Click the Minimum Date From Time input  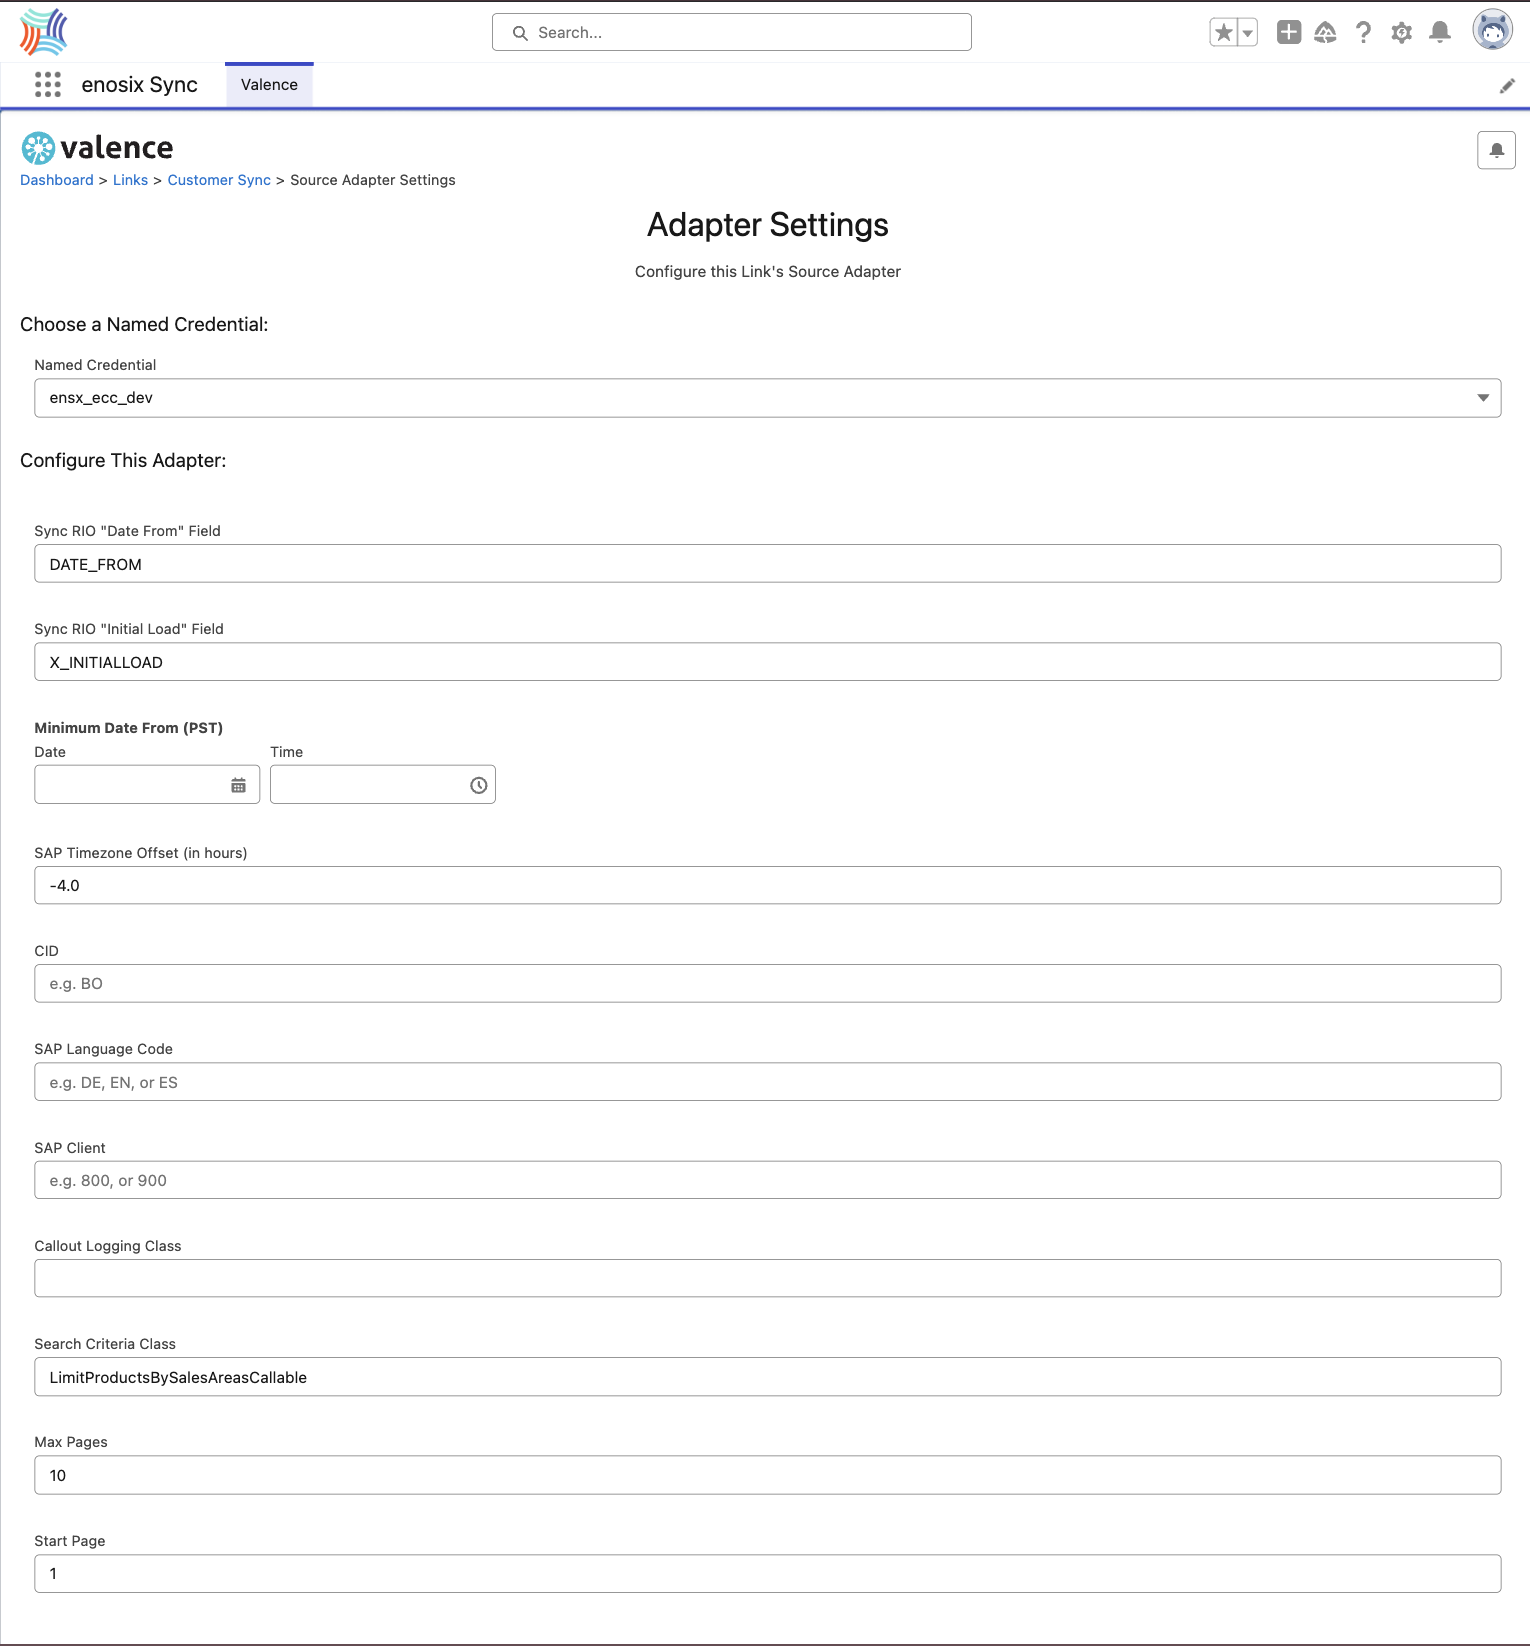click(383, 785)
